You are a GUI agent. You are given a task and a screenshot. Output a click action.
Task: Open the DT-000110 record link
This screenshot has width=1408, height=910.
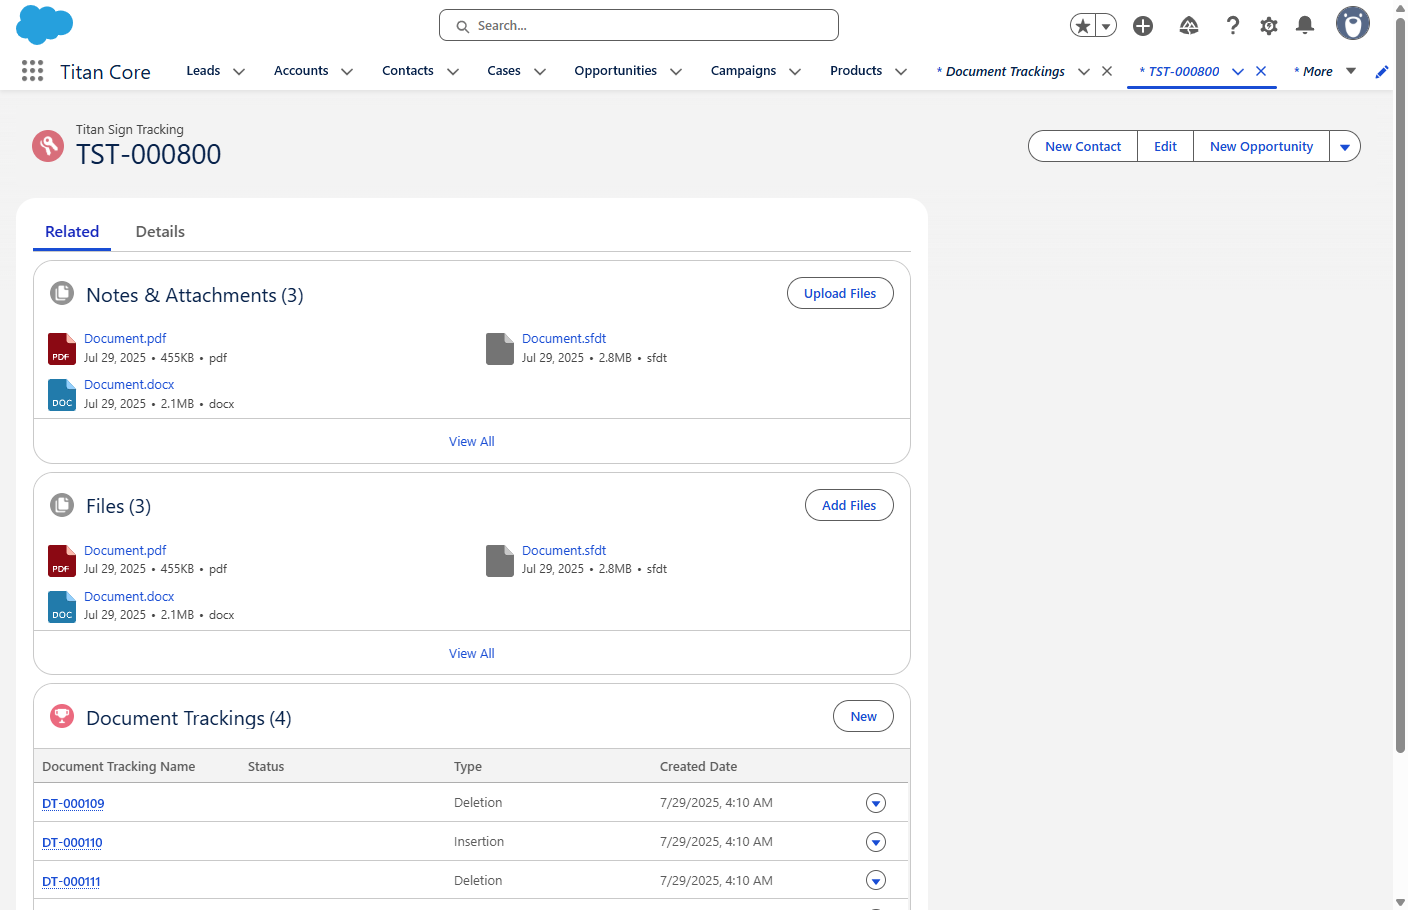tap(71, 841)
